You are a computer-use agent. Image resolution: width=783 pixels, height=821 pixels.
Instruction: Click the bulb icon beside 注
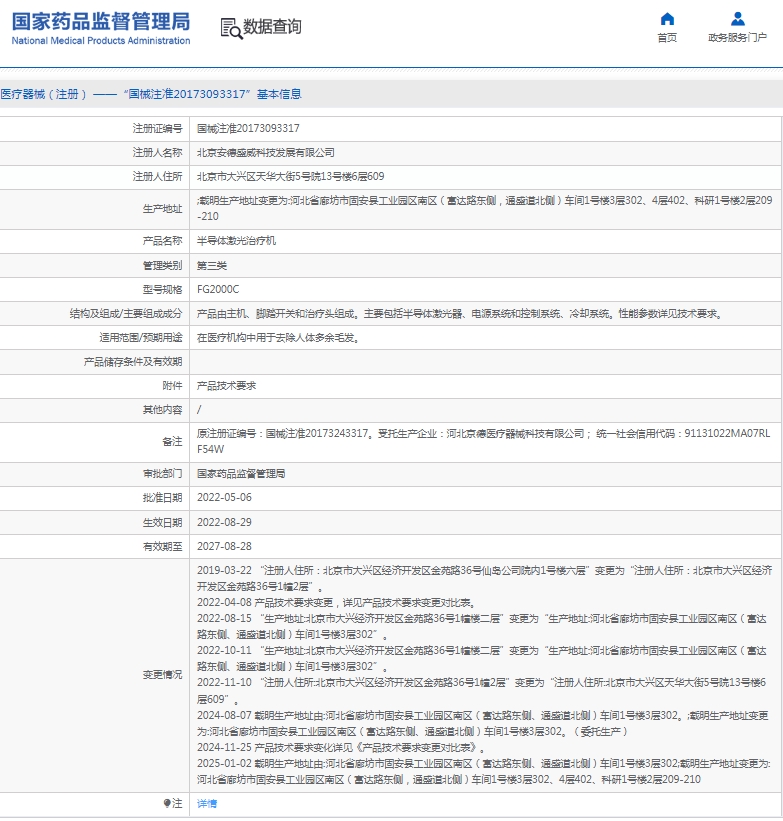click(x=167, y=803)
